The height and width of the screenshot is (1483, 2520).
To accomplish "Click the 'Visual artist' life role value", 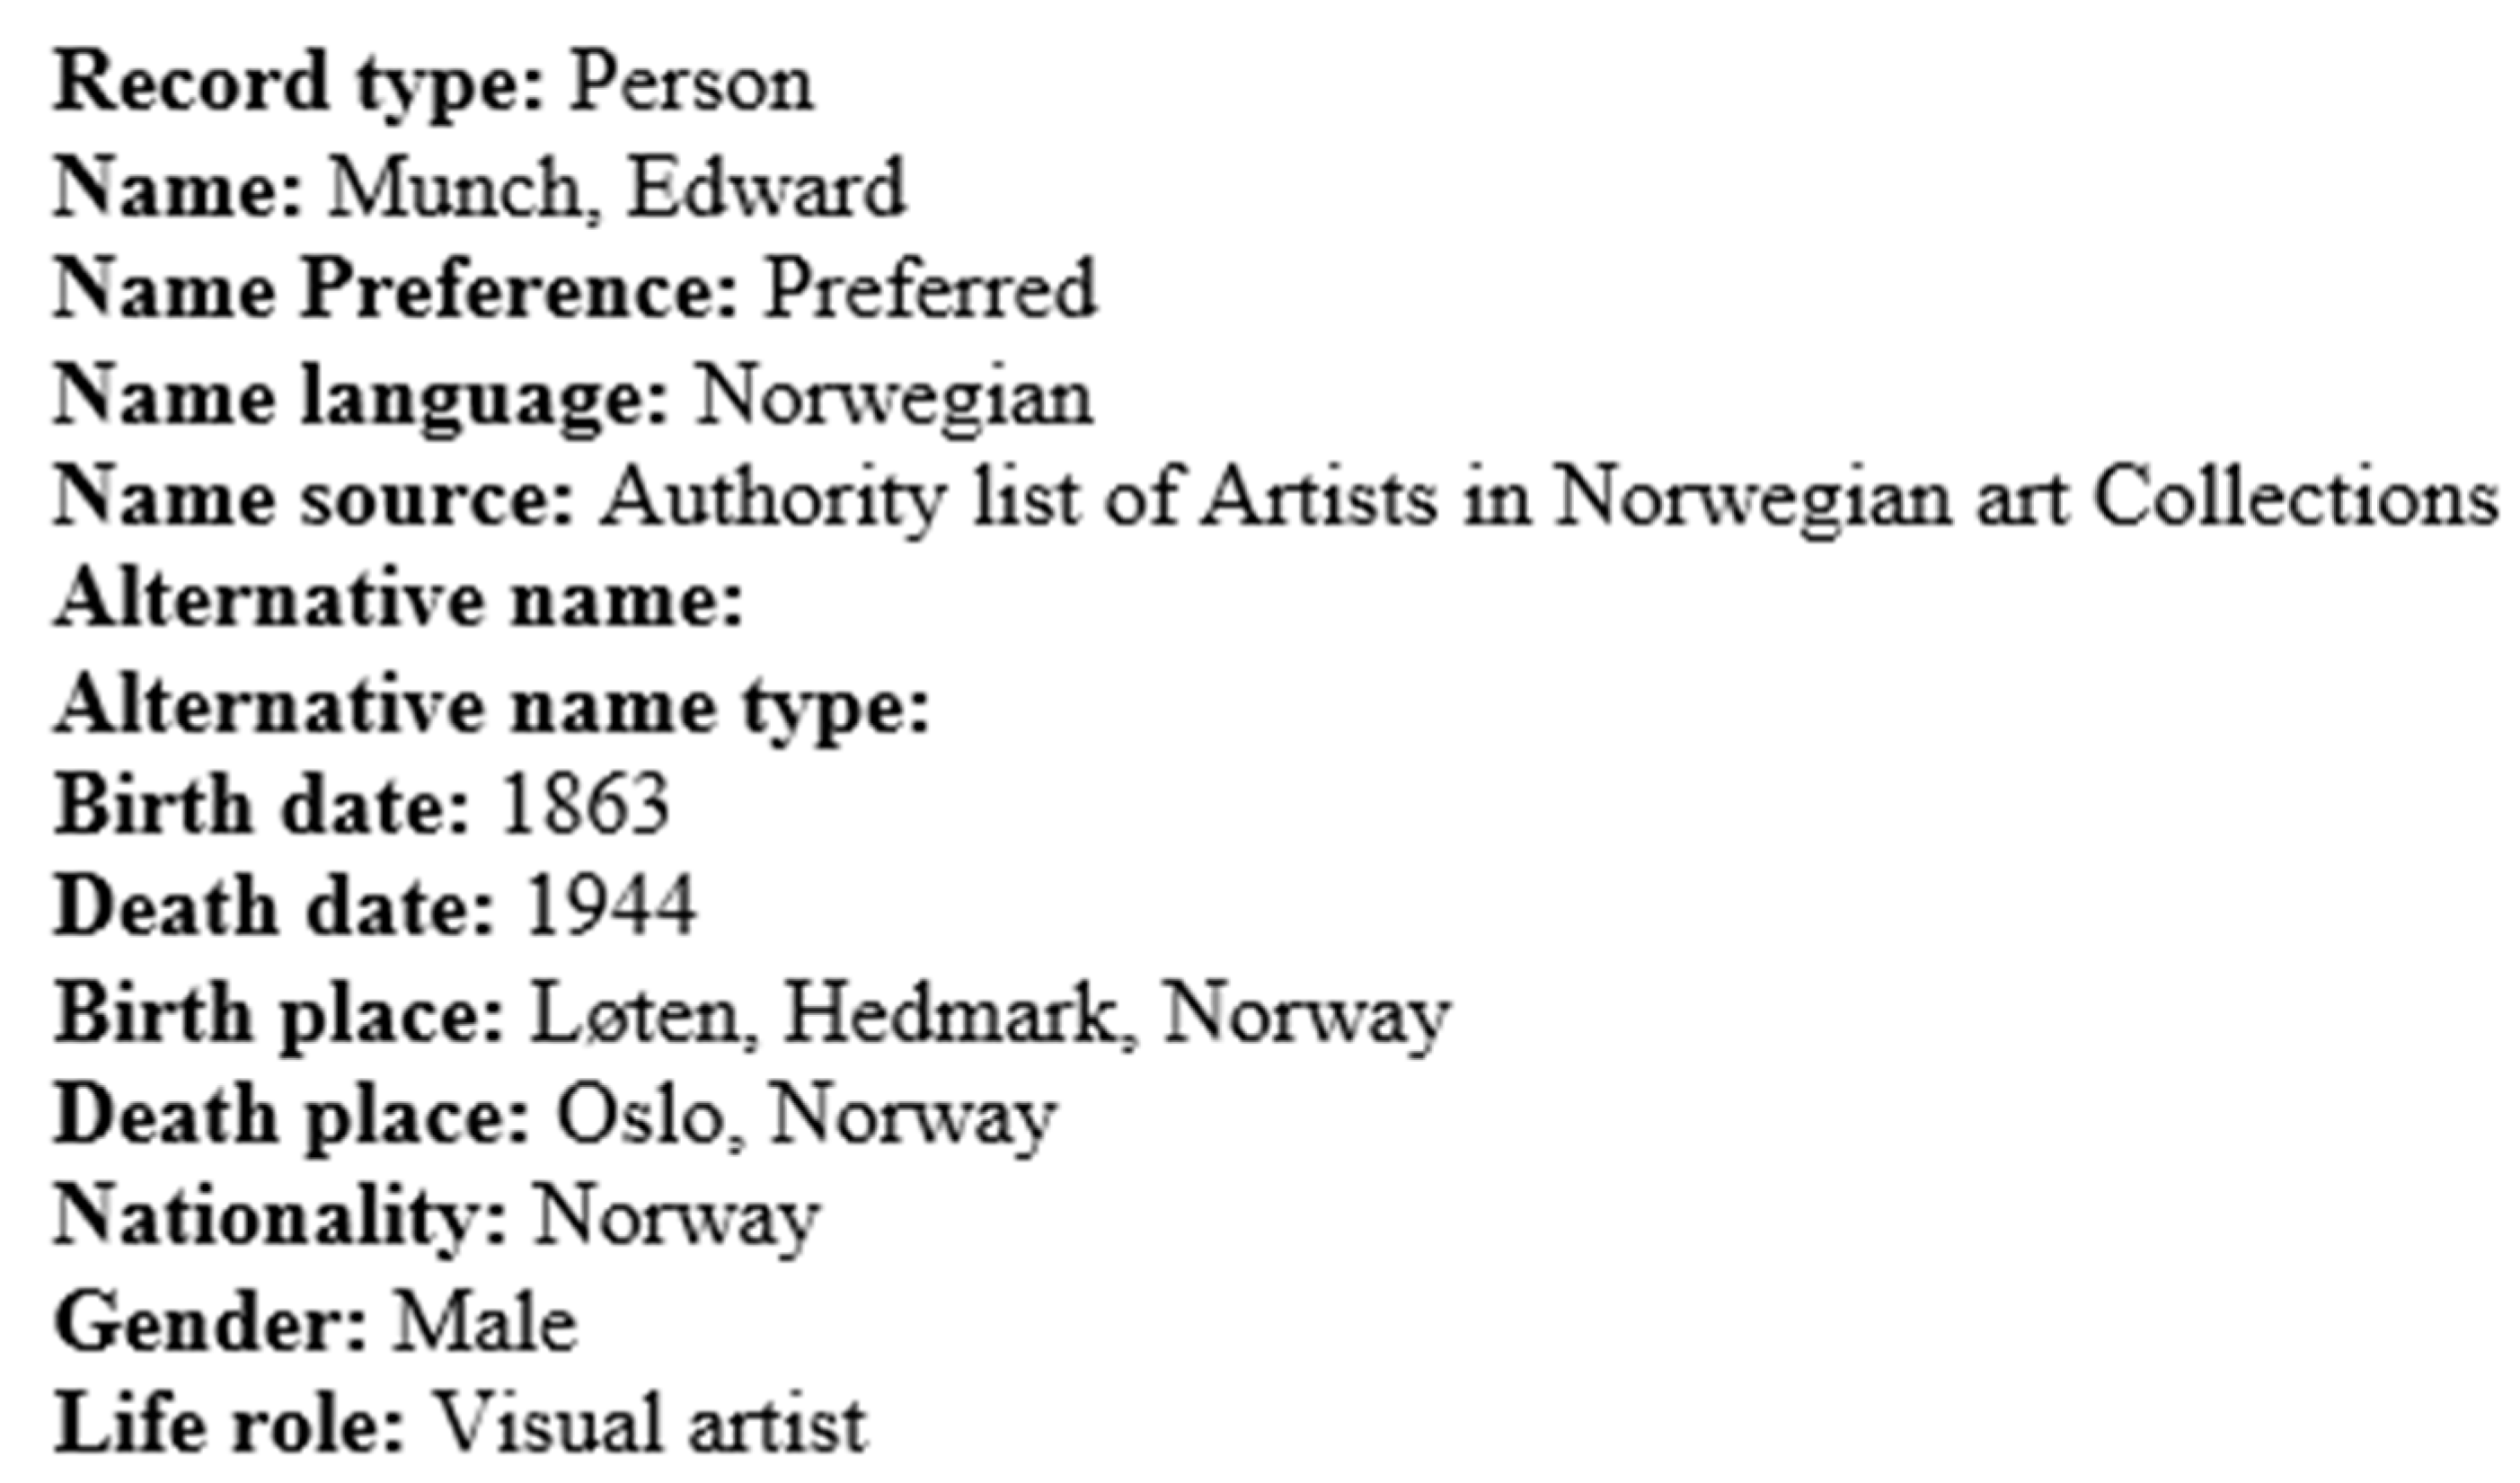I will [651, 1424].
